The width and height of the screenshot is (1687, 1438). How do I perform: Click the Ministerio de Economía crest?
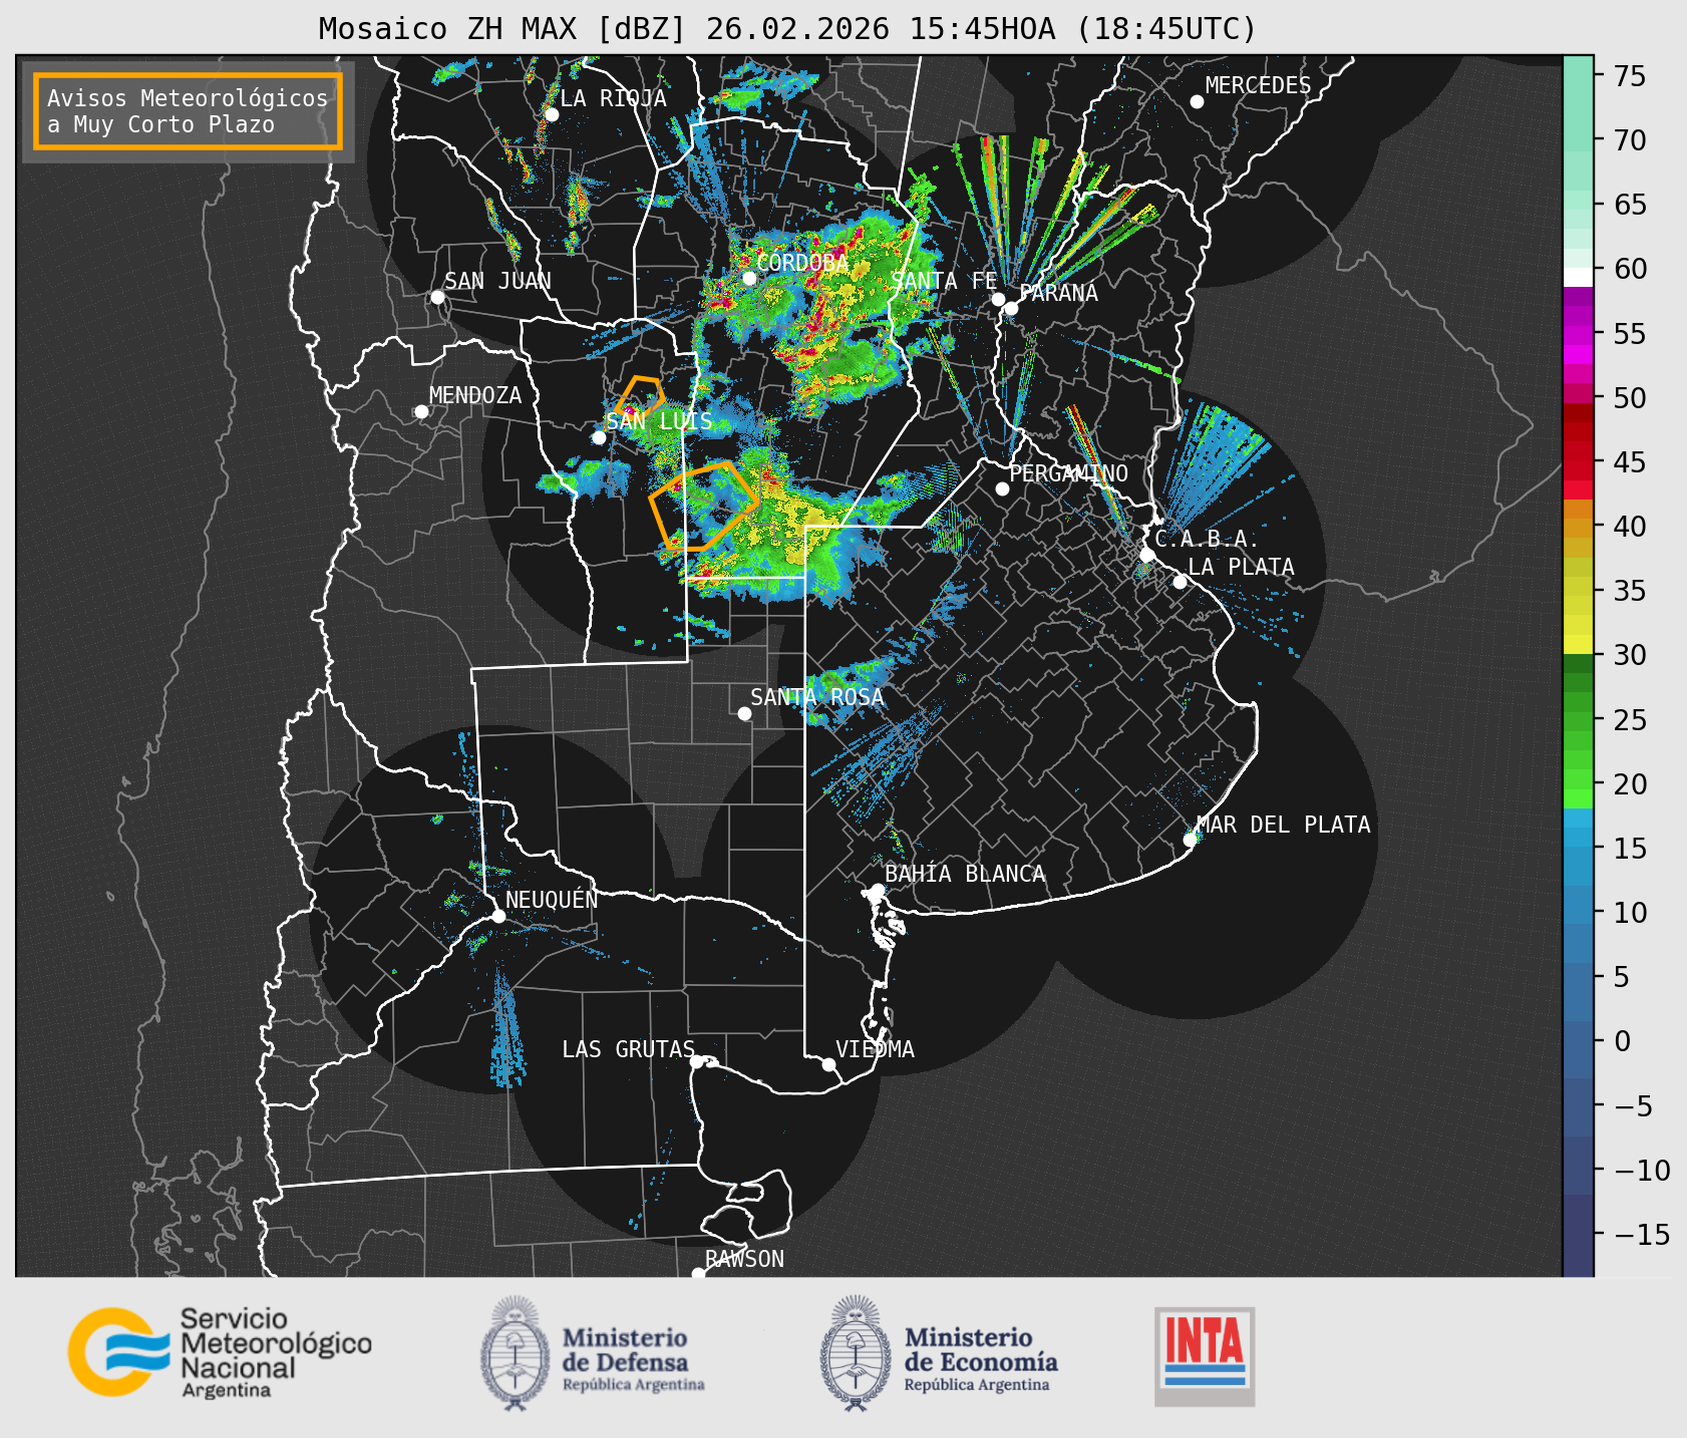tap(855, 1354)
